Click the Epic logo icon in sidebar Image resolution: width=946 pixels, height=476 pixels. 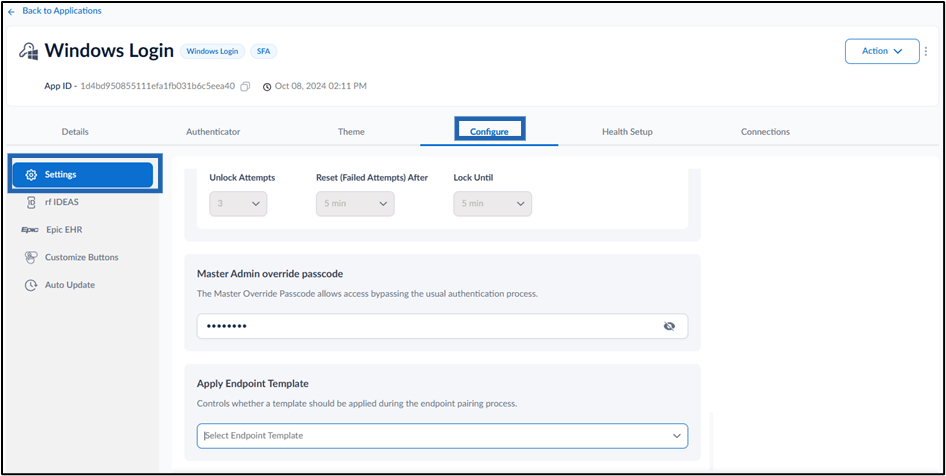tap(30, 230)
